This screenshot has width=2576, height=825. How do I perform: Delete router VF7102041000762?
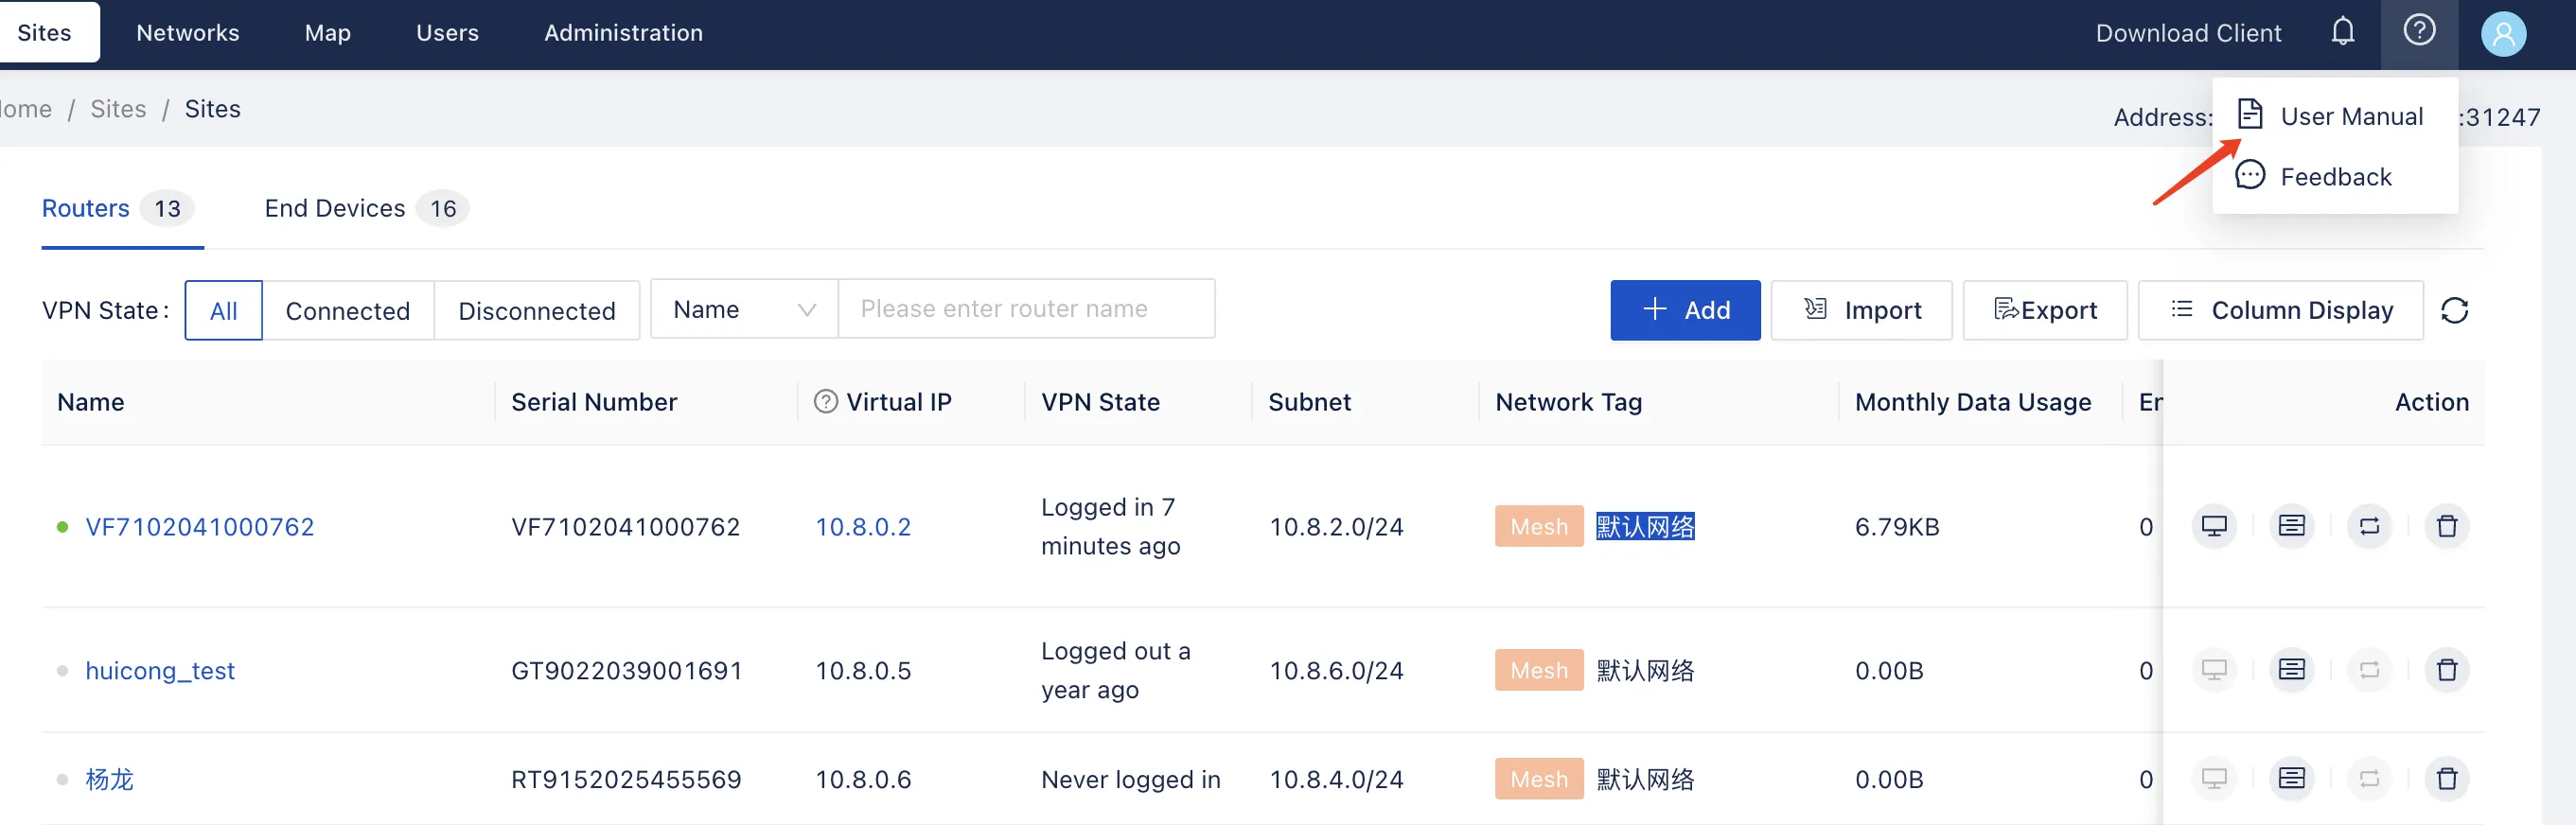click(x=2446, y=526)
